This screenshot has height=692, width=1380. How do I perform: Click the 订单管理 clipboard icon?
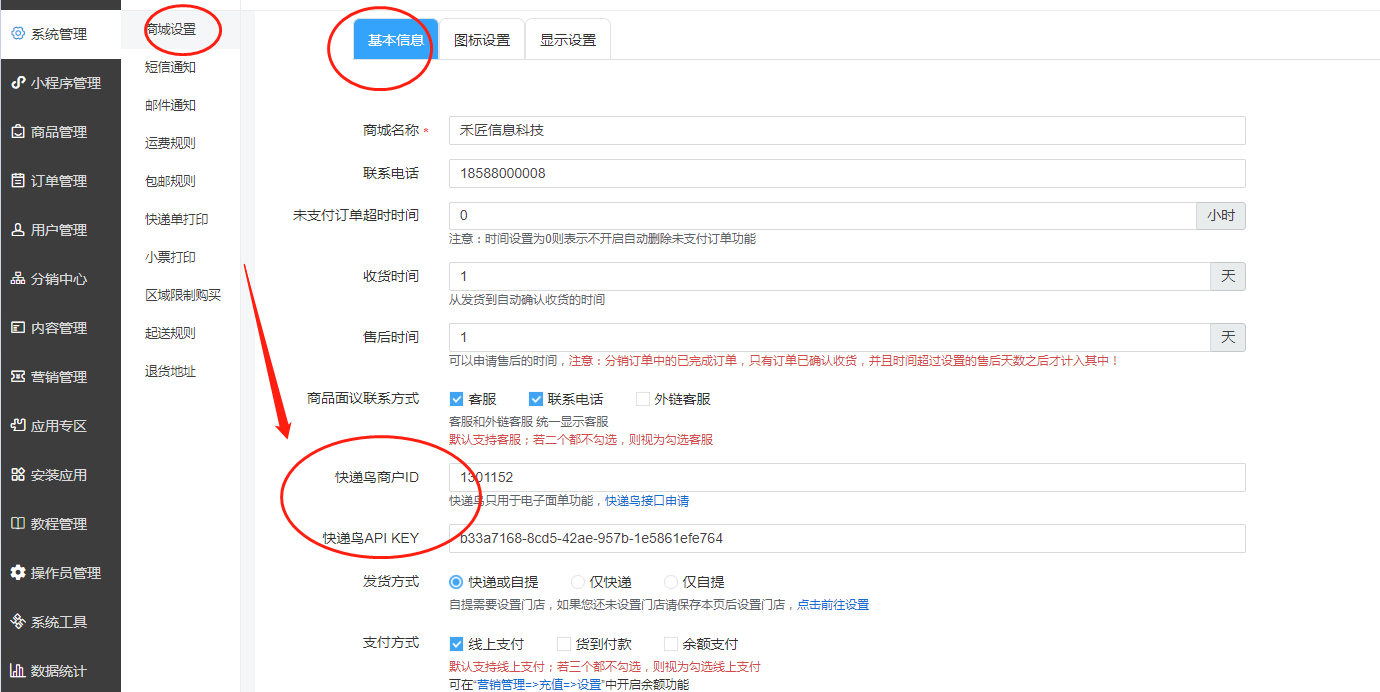(18, 181)
